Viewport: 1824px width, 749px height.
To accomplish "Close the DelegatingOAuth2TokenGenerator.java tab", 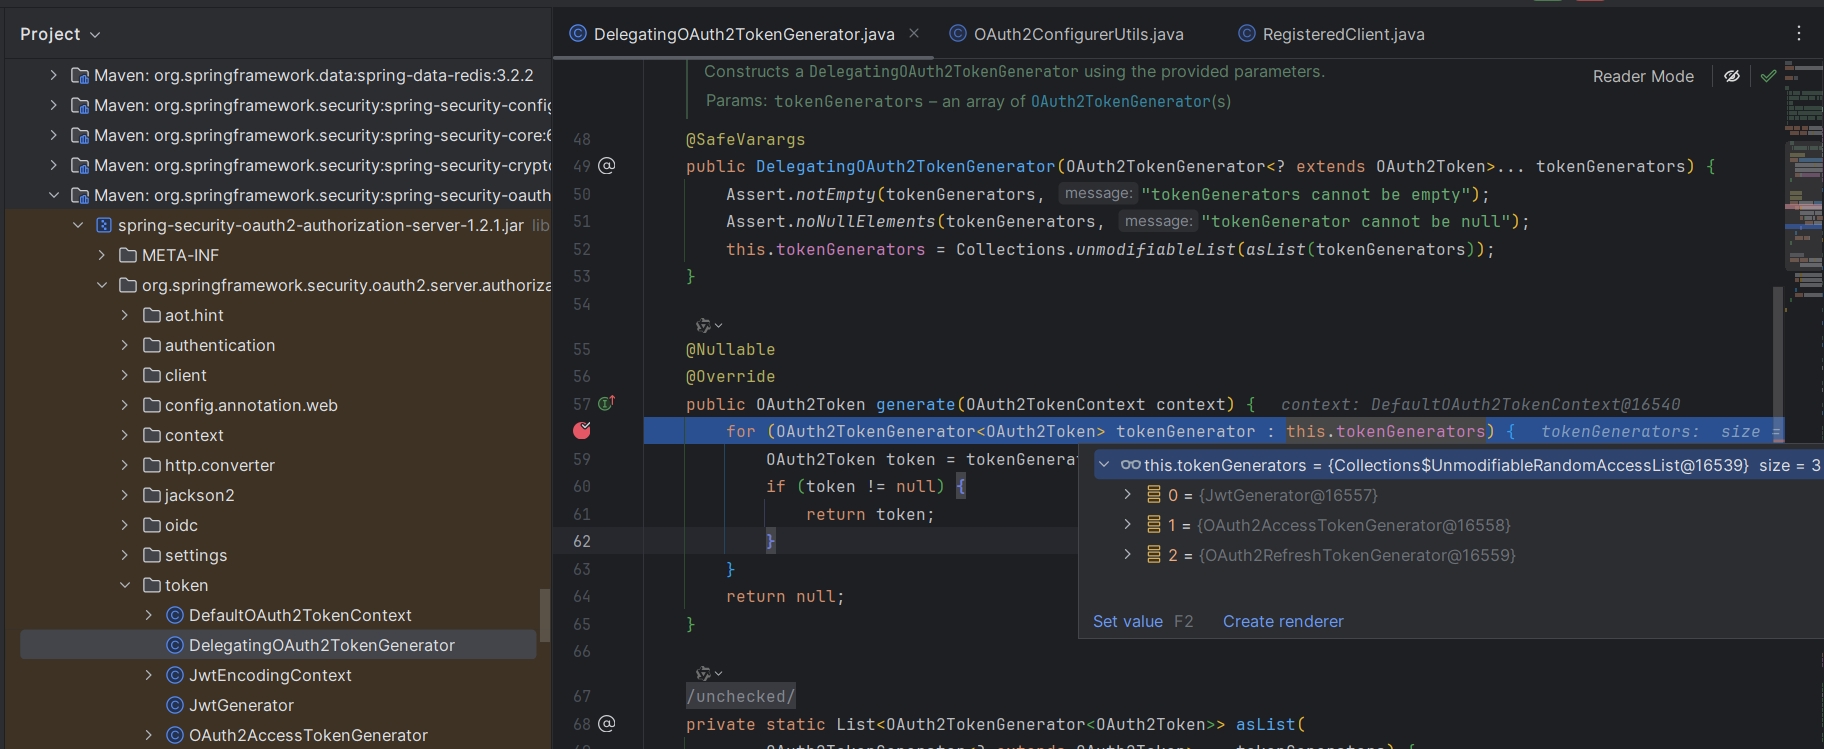I will 914,33.
